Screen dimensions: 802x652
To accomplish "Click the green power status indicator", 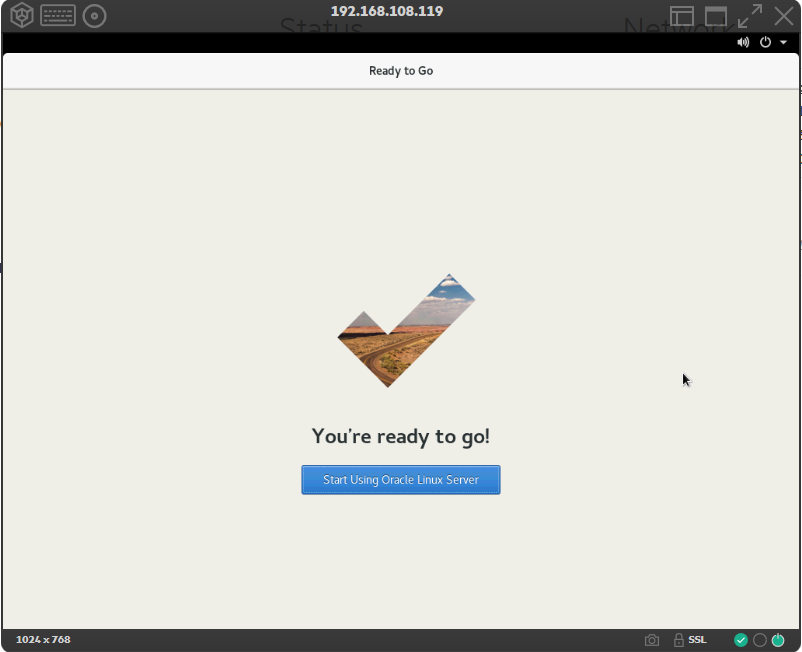I will click(x=778, y=640).
